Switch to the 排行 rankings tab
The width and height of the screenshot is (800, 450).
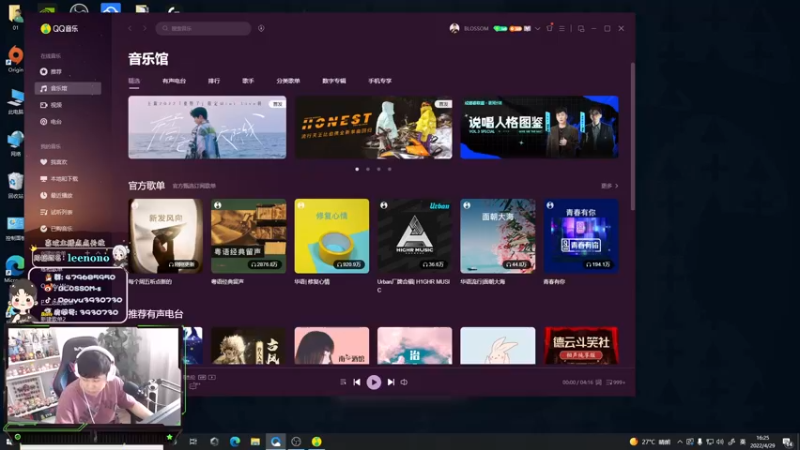pyautogui.click(x=214, y=81)
